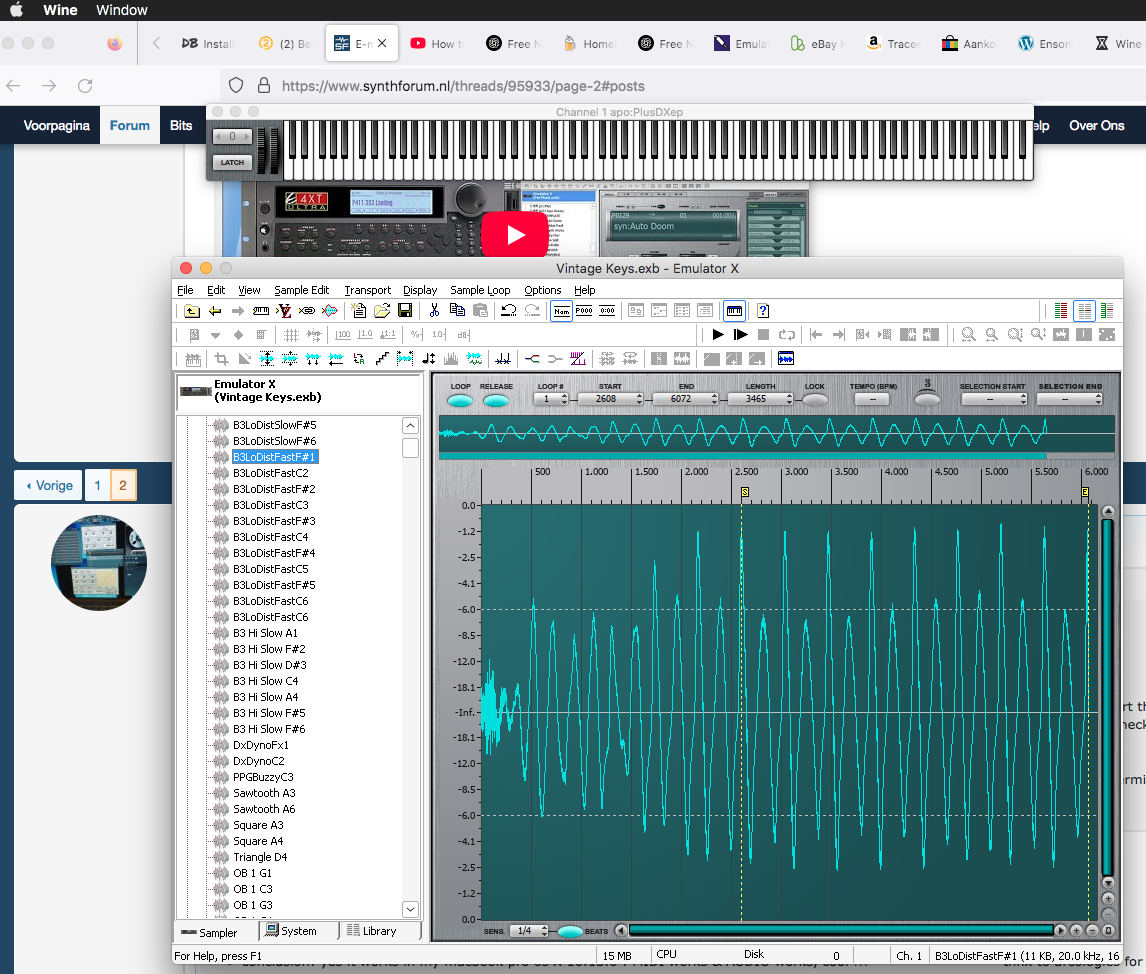The width and height of the screenshot is (1146, 974).
Task: Open the Transport menu
Action: click(x=368, y=290)
